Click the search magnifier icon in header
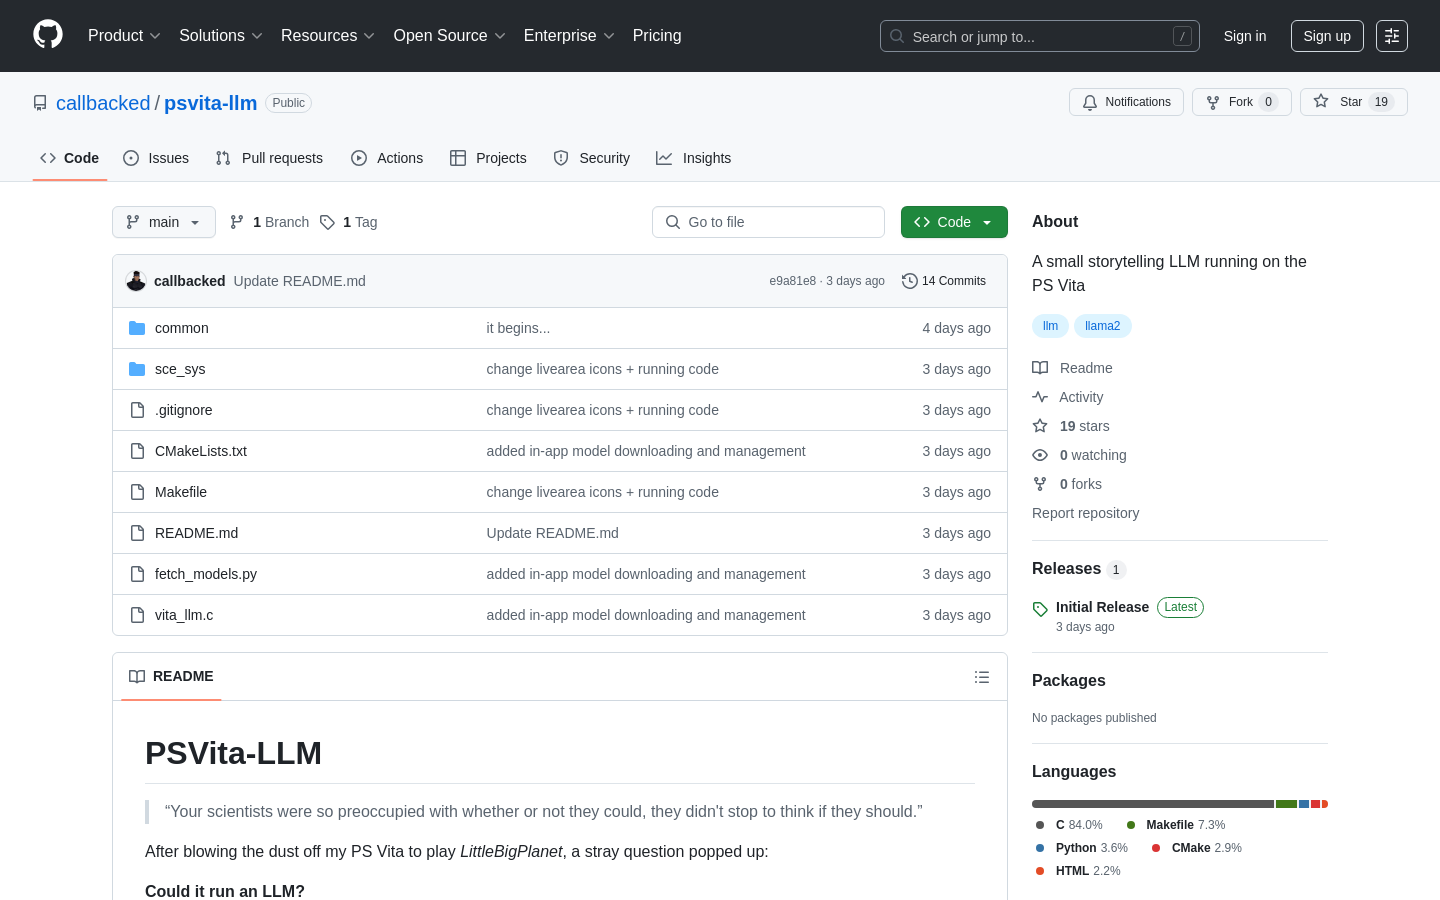 (897, 36)
